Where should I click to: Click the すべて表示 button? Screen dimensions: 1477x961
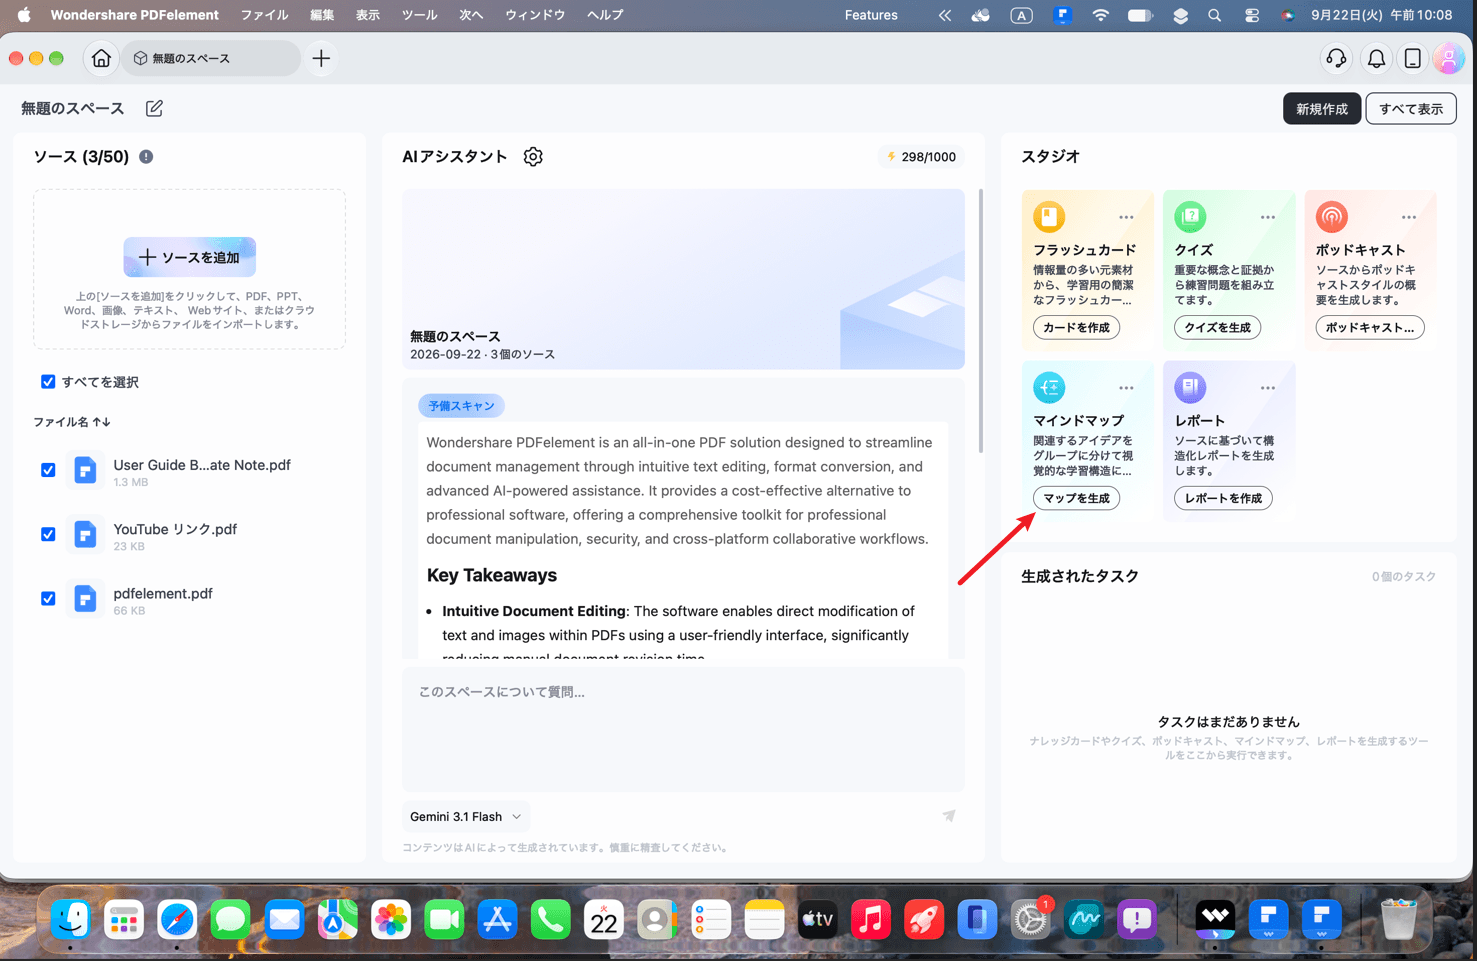pos(1411,109)
